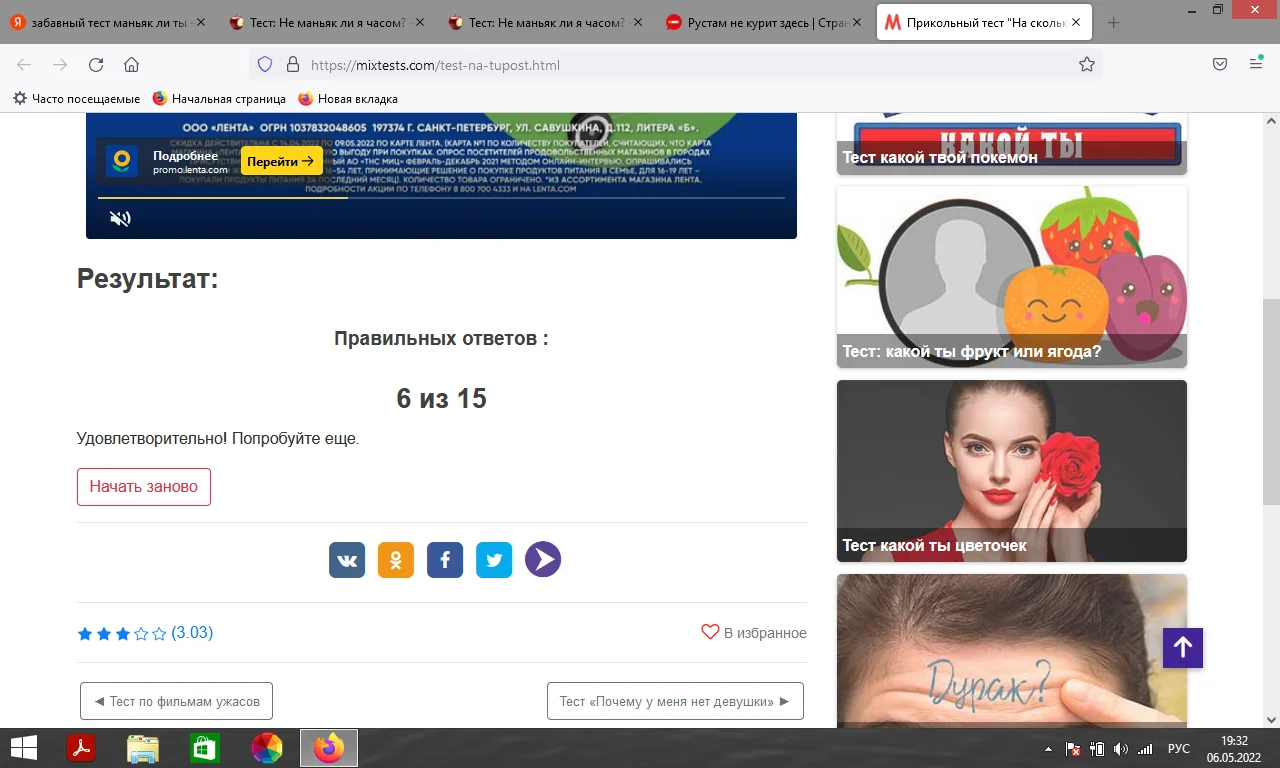1280x768 pixels.
Task: Share the result on Twitter
Action: [x=493, y=559]
